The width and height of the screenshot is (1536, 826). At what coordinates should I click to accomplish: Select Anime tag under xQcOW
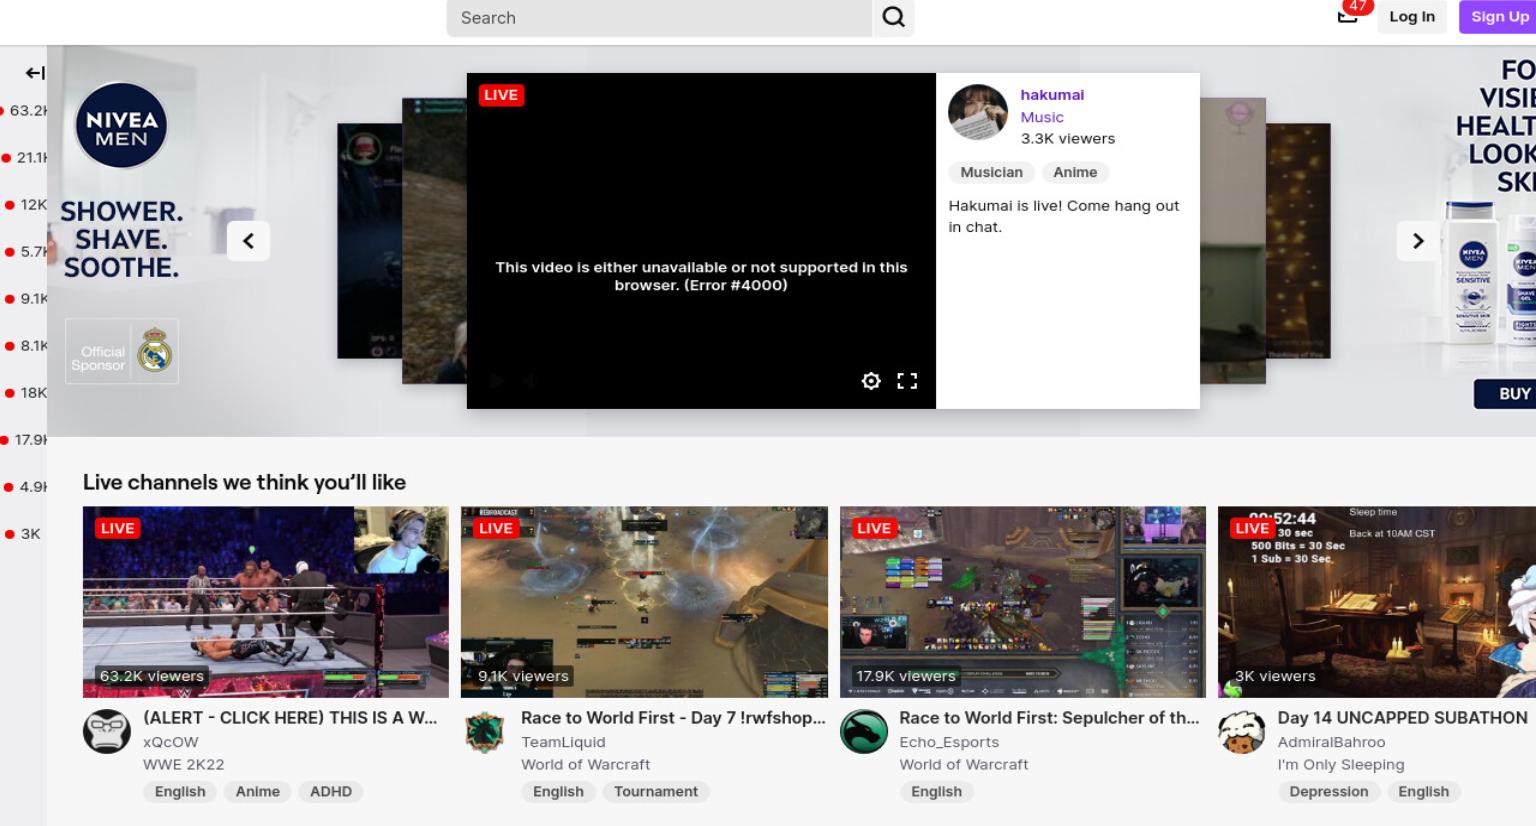point(258,791)
